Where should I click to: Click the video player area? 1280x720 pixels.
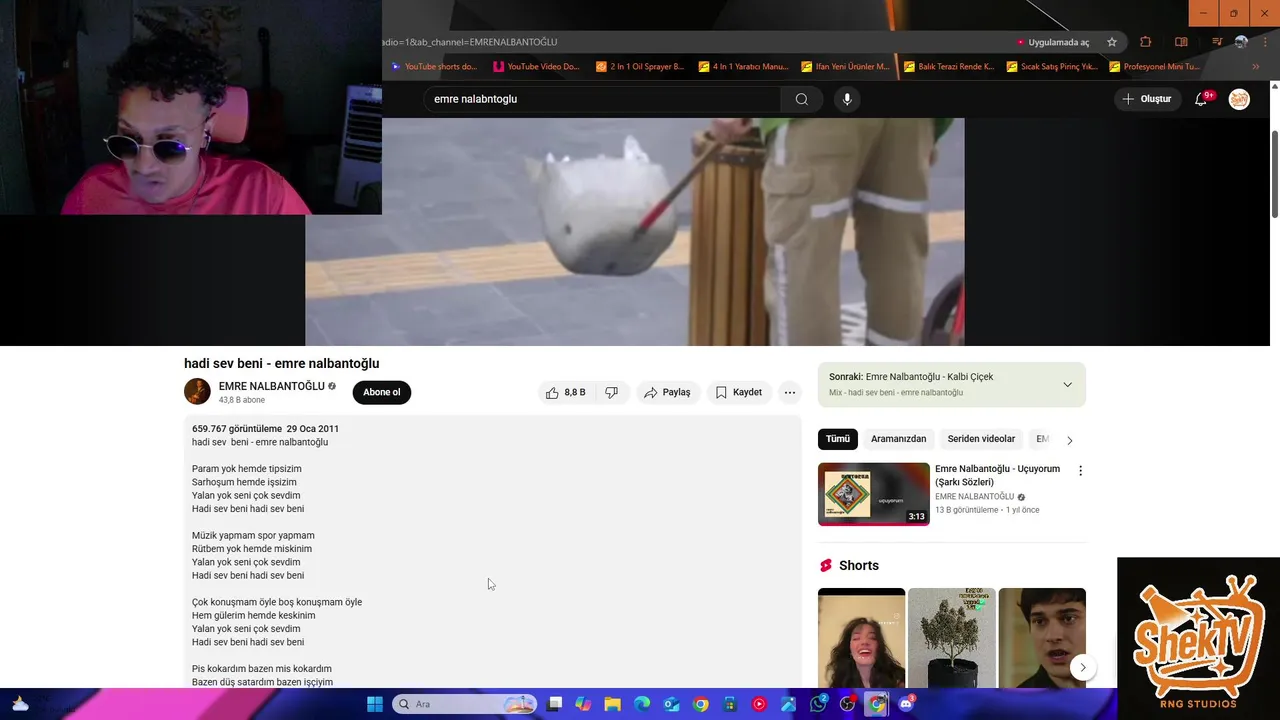coord(634,232)
